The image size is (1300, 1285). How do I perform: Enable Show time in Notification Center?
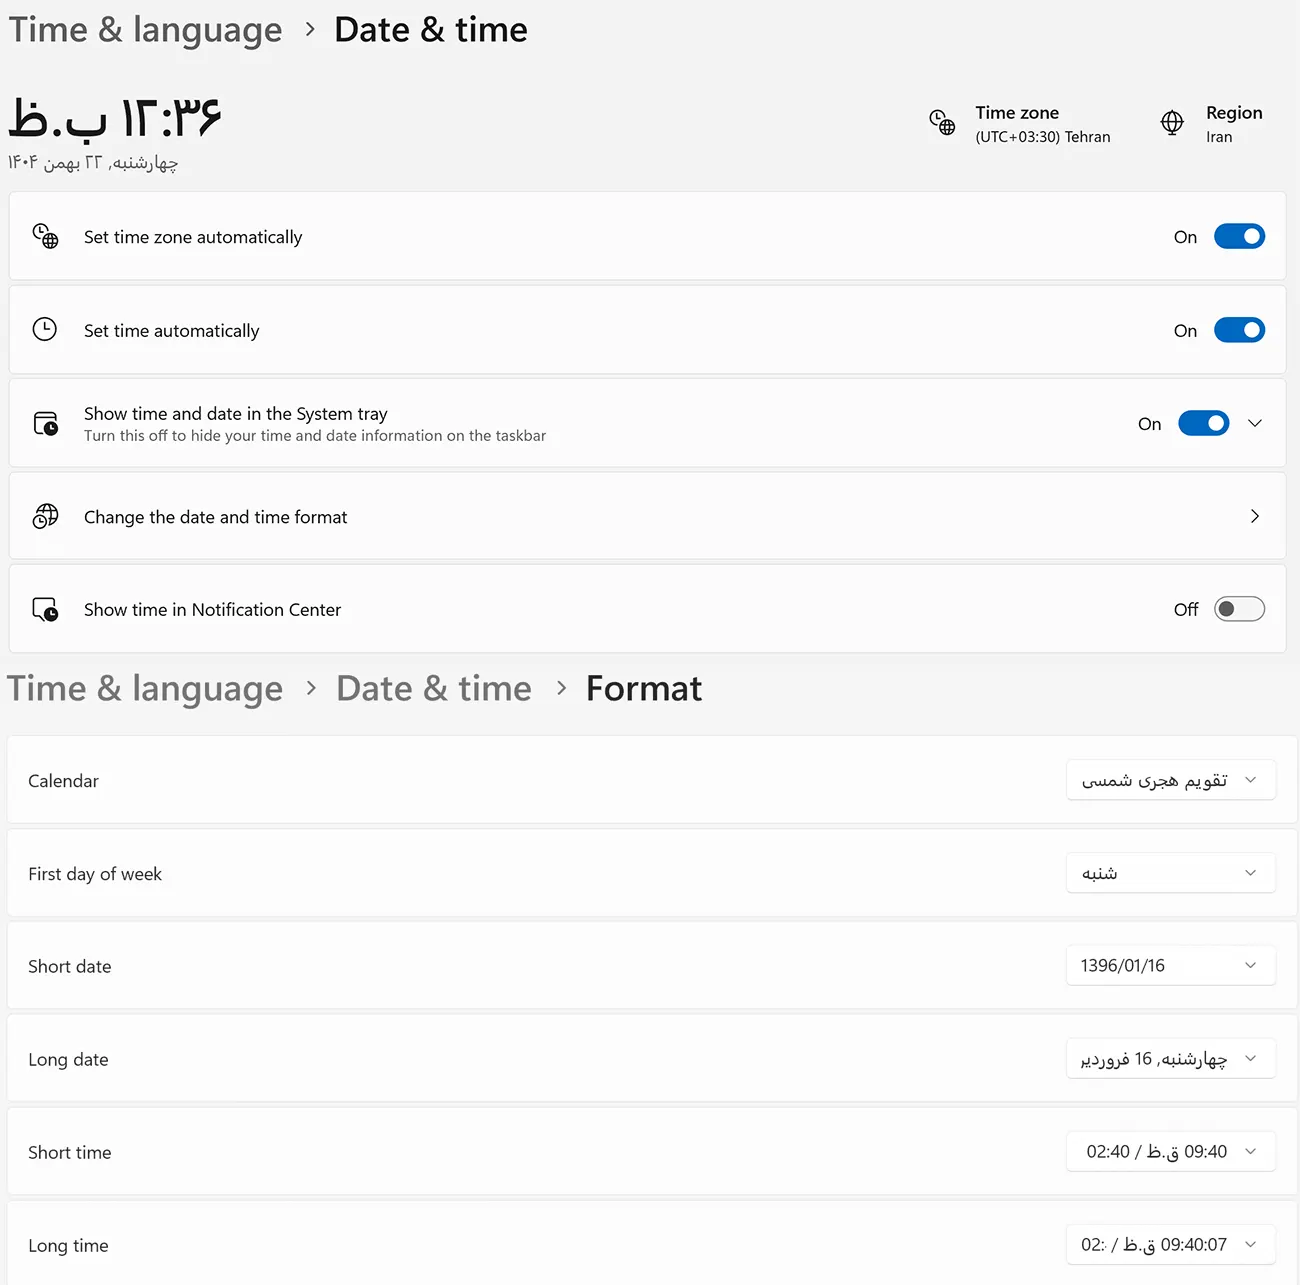click(1239, 609)
